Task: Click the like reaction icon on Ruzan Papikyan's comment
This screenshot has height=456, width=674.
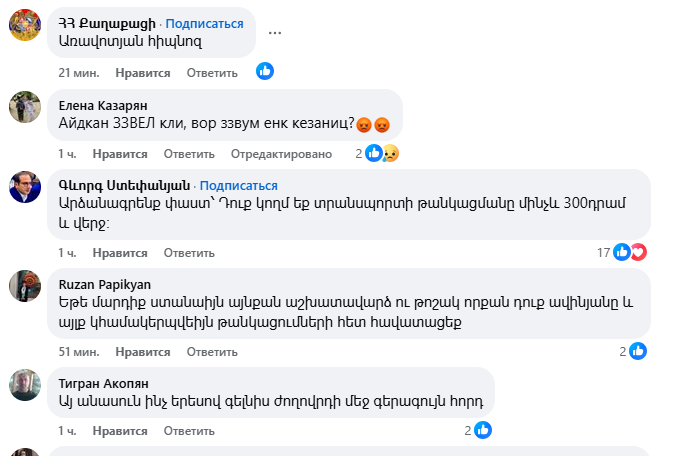Action: [638, 351]
